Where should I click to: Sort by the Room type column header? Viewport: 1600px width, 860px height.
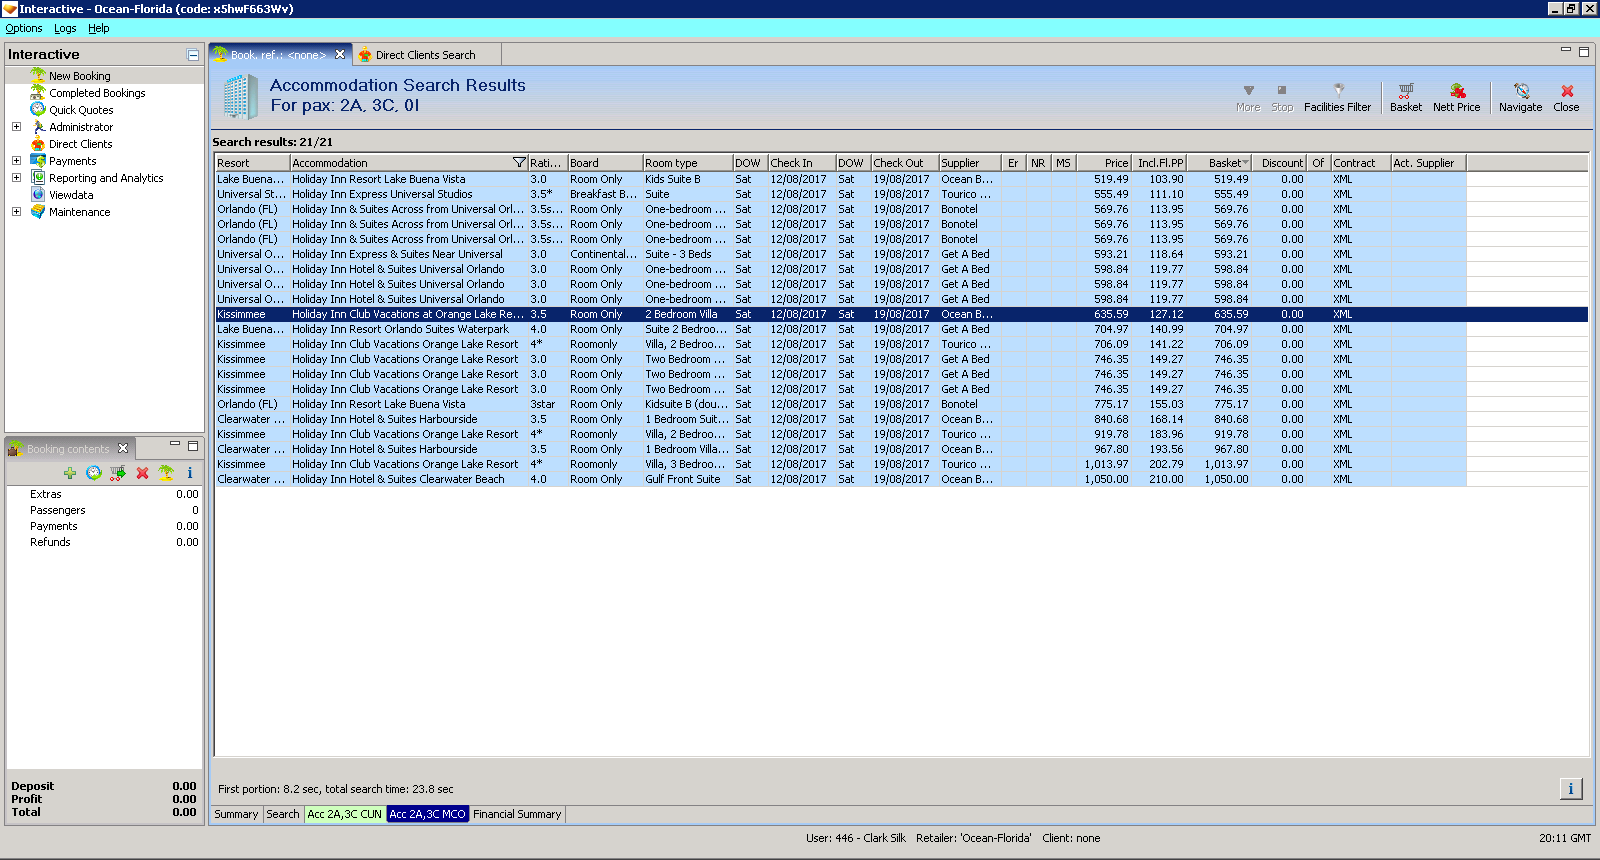[687, 163]
